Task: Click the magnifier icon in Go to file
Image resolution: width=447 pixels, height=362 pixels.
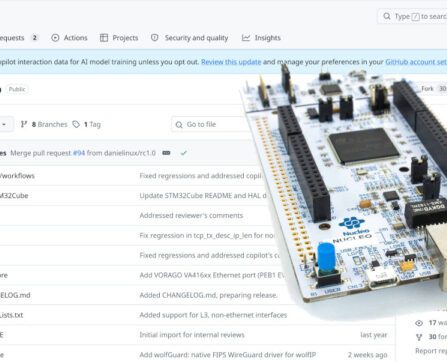Action: (x=179, y=125)
